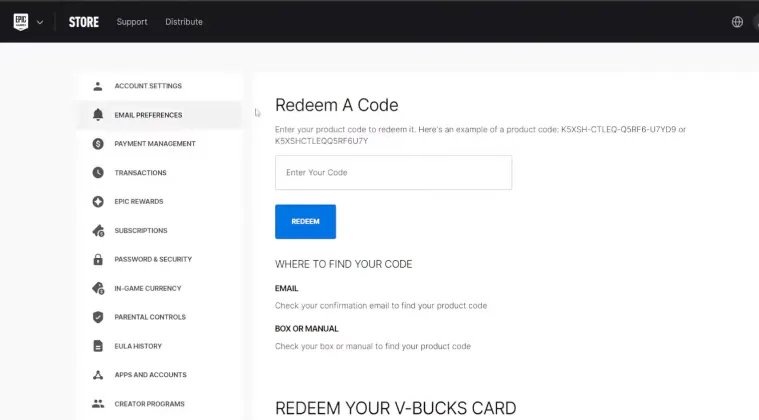The image size is (759, 420).
Task: Click the Transactions clock icon
Action: click(x=98, y=173)
